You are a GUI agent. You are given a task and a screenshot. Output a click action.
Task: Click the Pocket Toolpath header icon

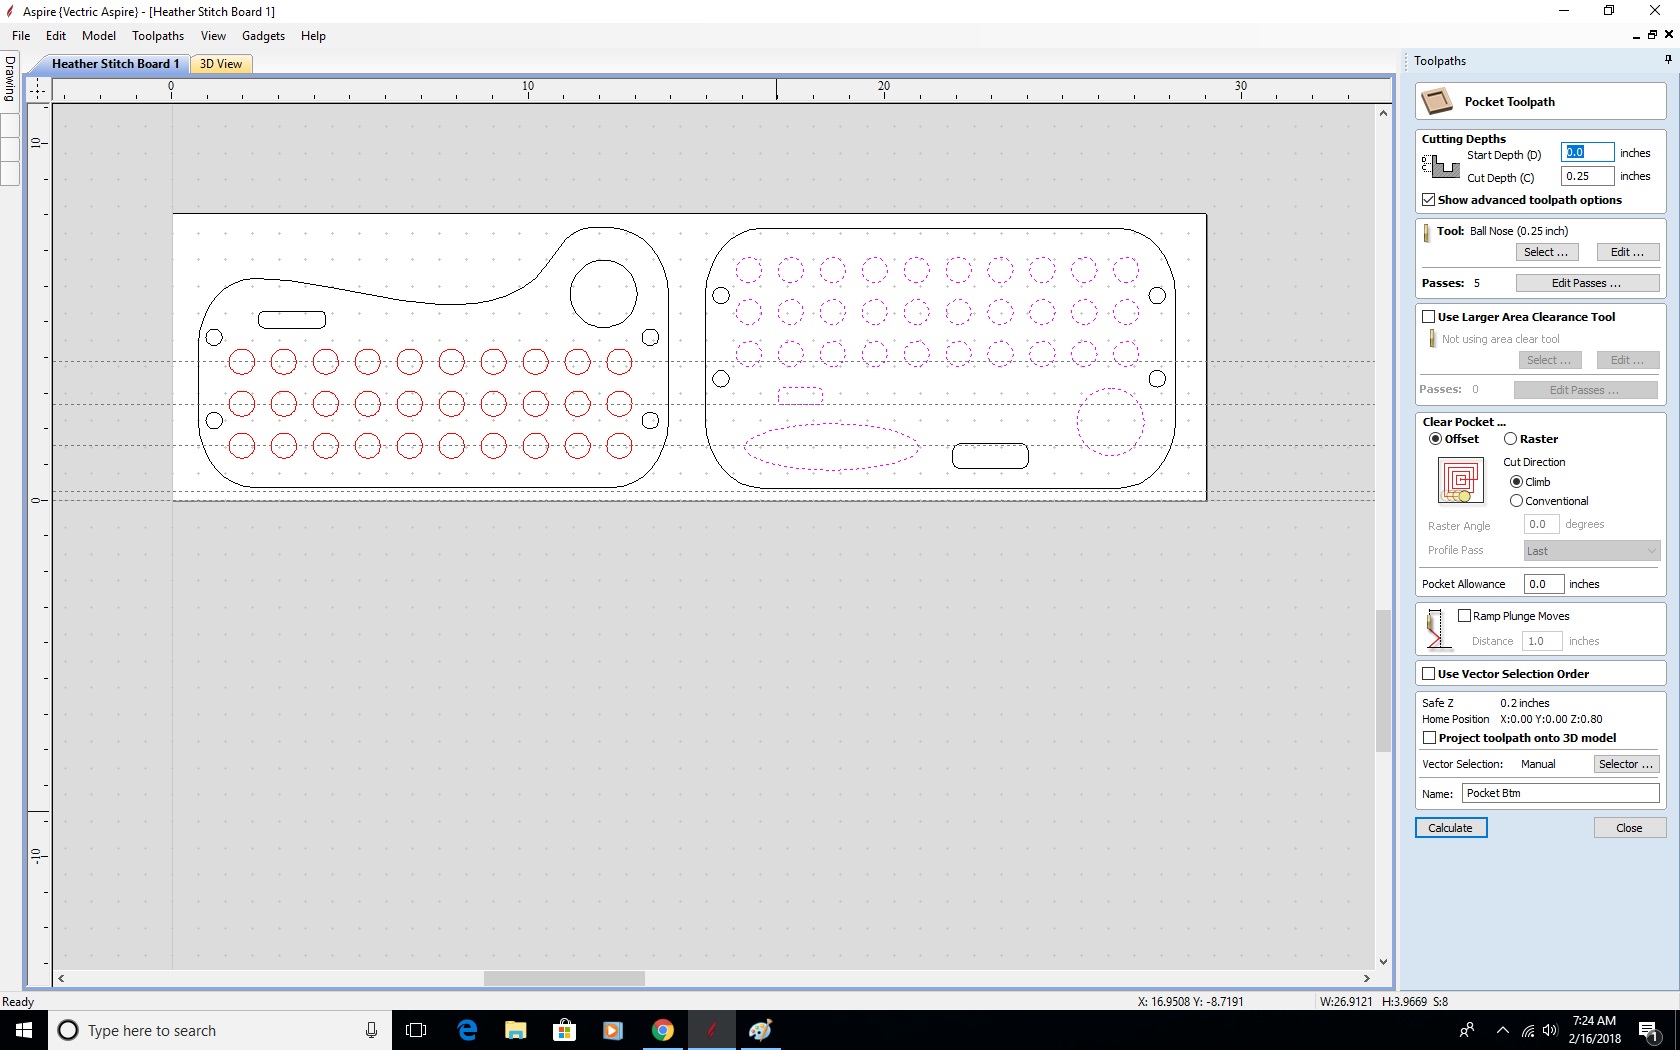coord(1437,101)
